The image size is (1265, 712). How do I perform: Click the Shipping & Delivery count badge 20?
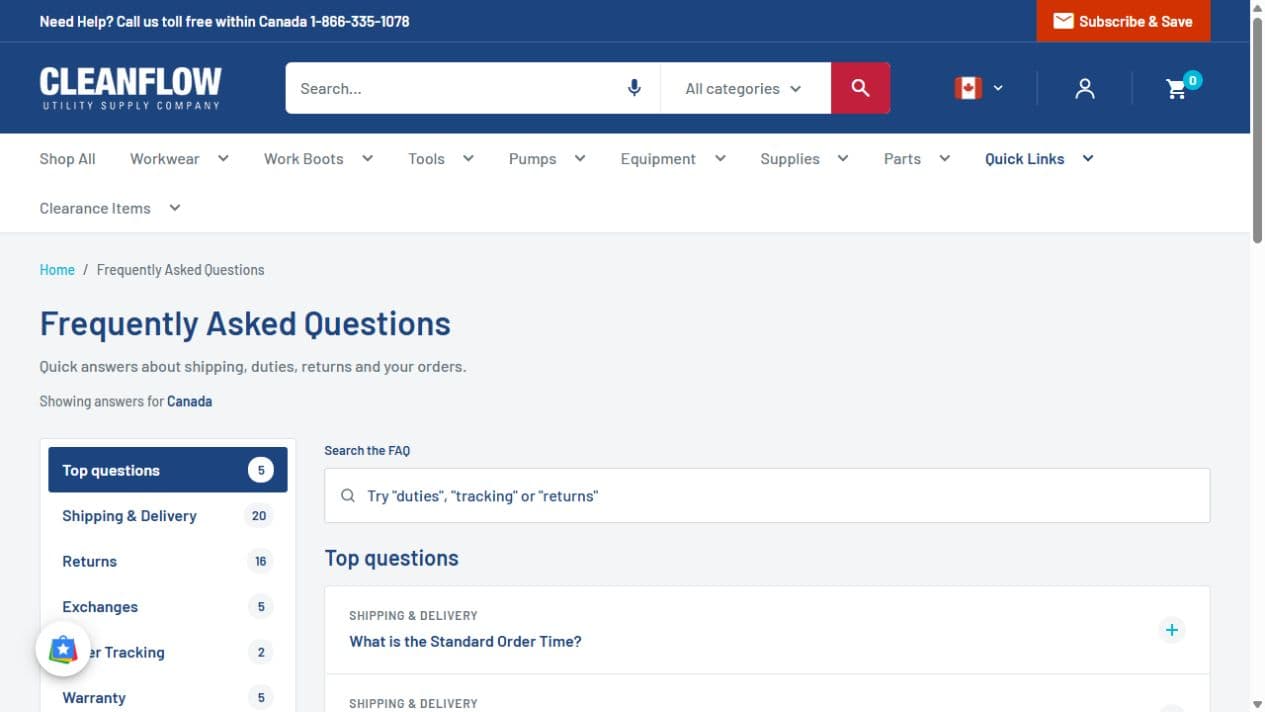pos(259,516)
